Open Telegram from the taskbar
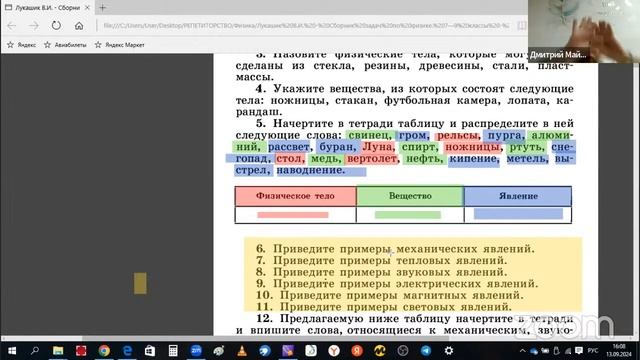Viewport: 640px width, 360px height. (x=426, y=351)
